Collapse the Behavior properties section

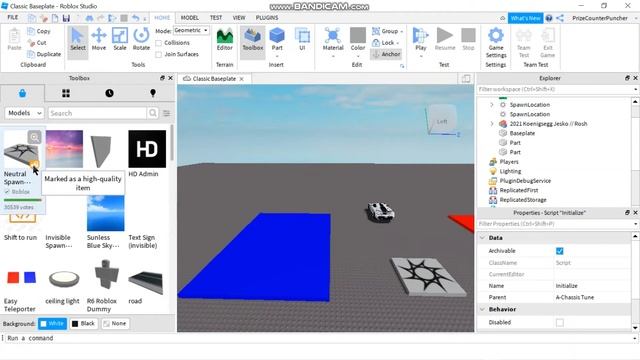482,309
